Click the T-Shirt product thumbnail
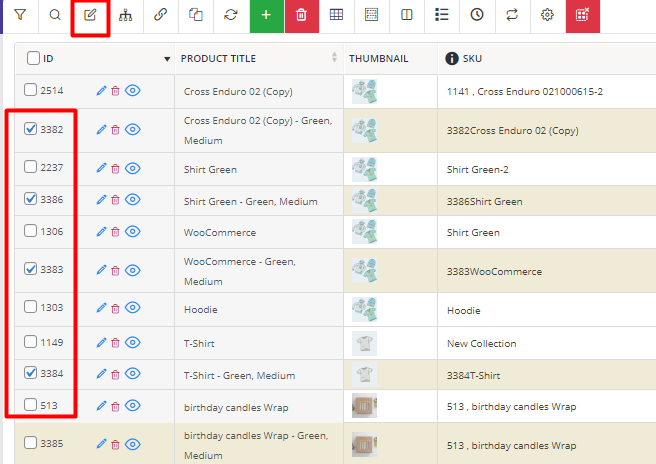656x464 pixels. coord(364,343)
